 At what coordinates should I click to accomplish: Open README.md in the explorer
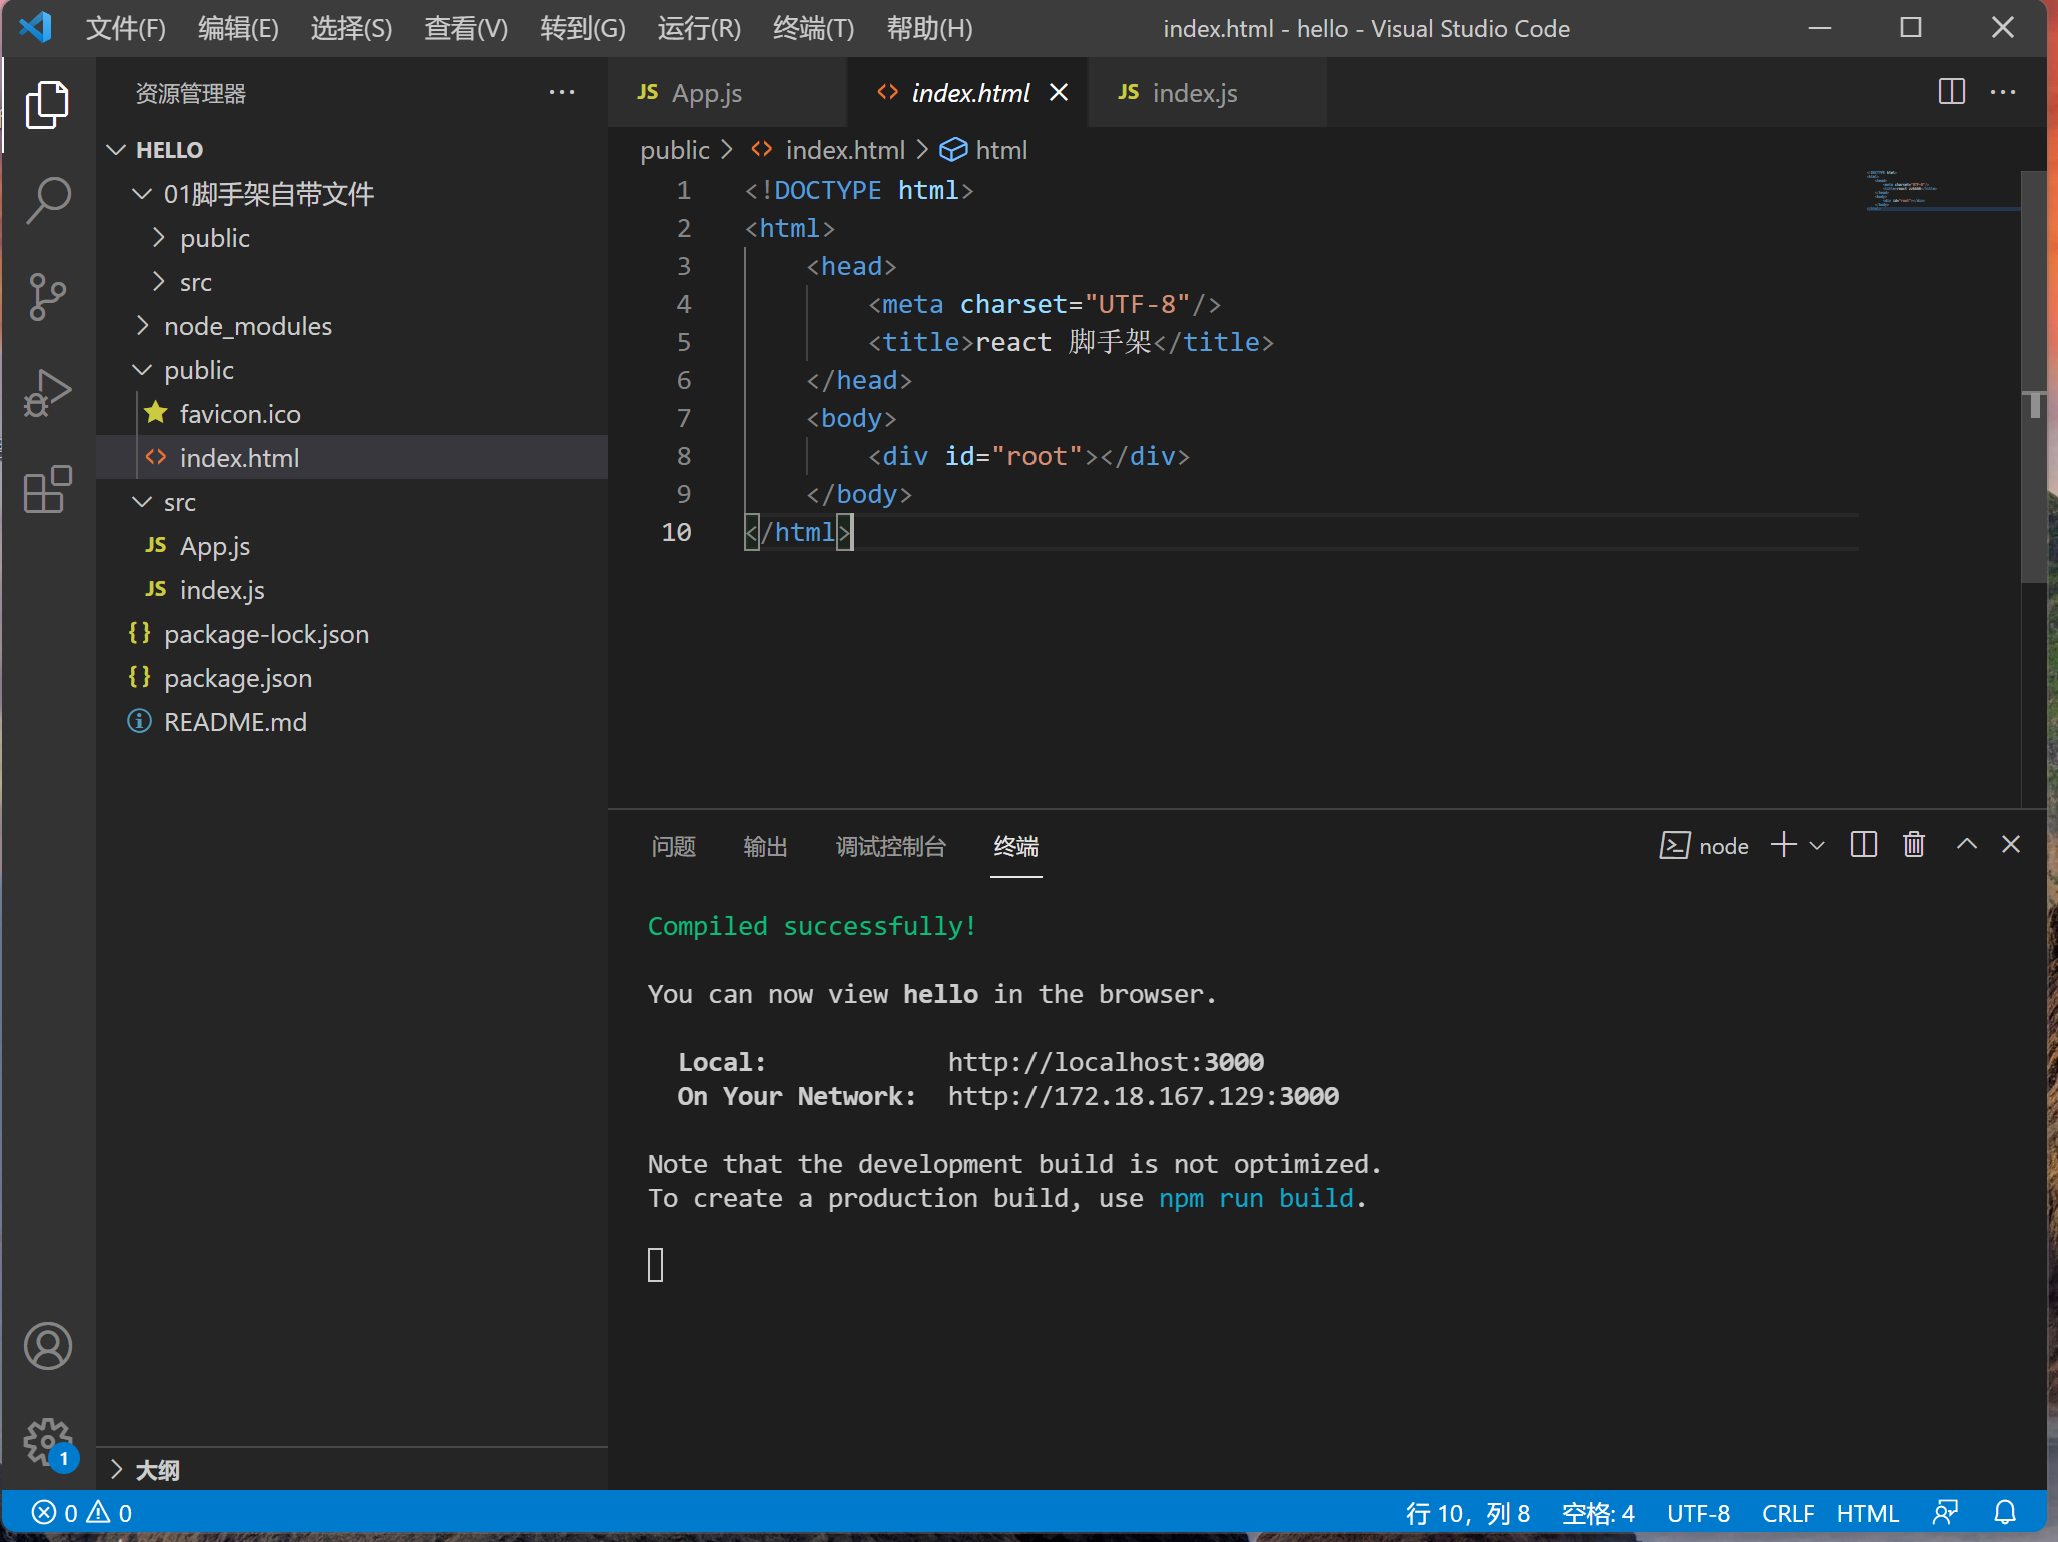tap(352, 722)
